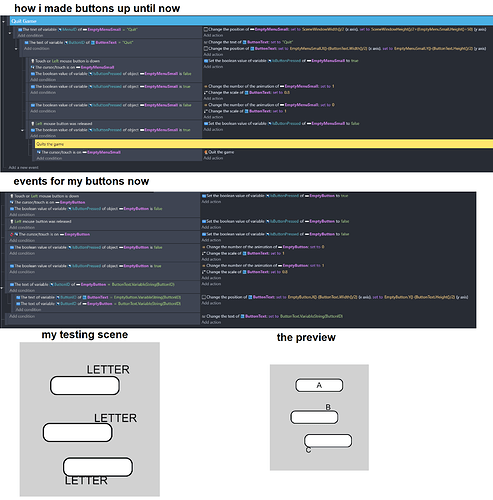
Task: Click Add a new event link
Action: 23,167
